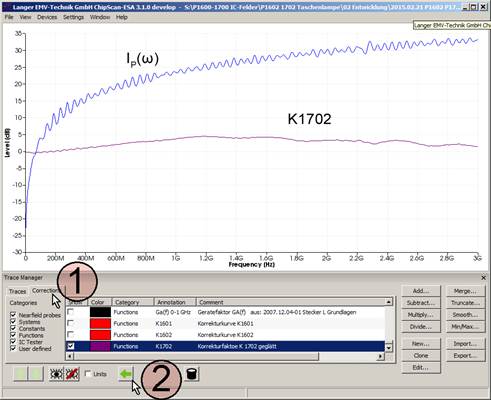Open the Settings menu
The image size is (491, 400).
click(x=73, y=17)
